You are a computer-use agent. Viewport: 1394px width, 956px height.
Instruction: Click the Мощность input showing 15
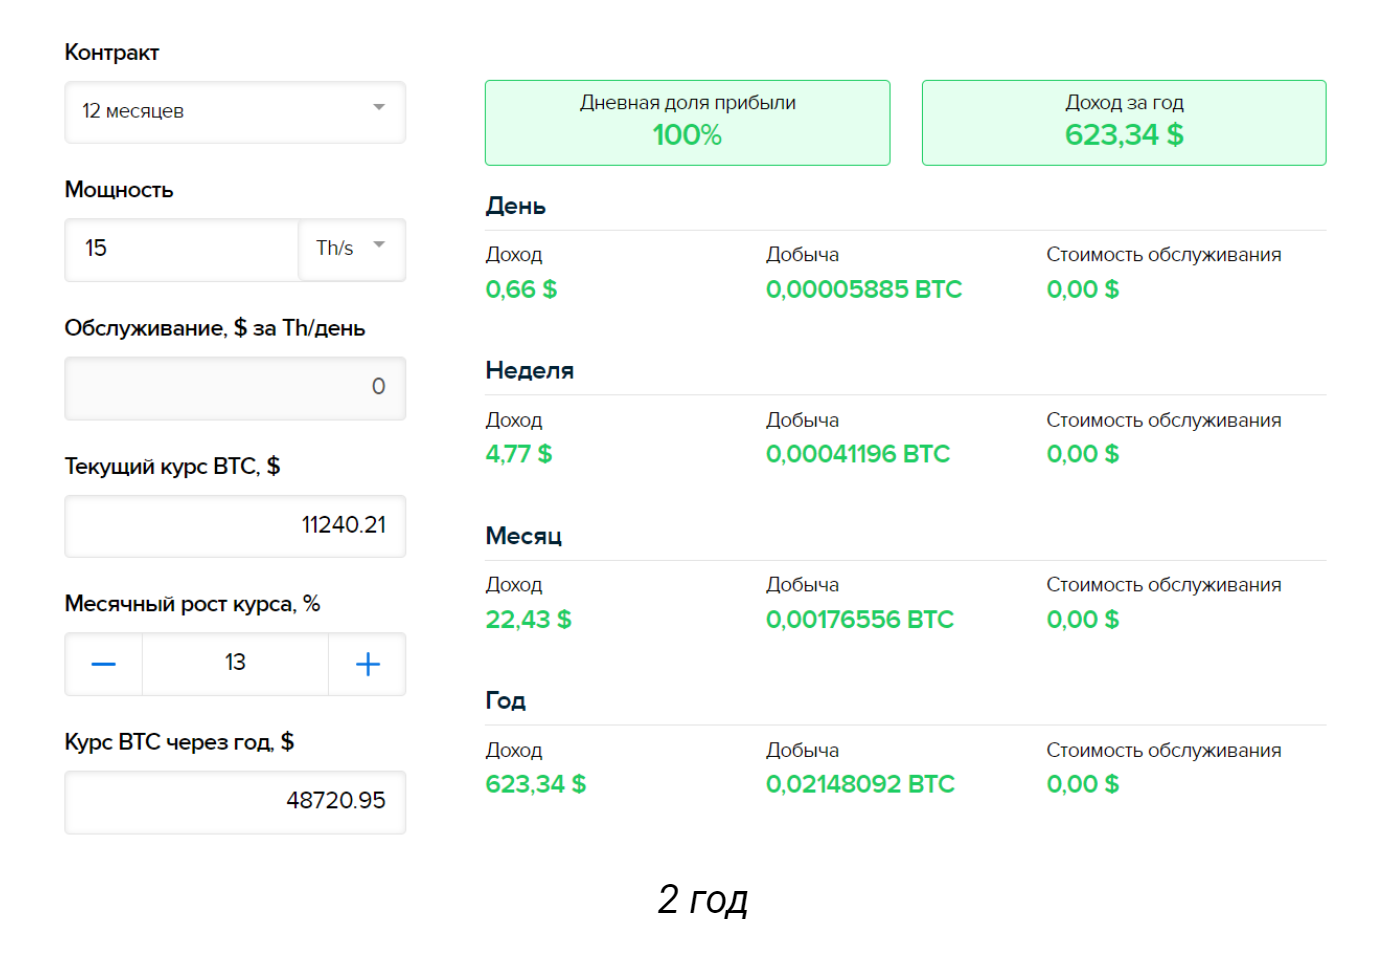pyautogui.click(x=182, y=249)
